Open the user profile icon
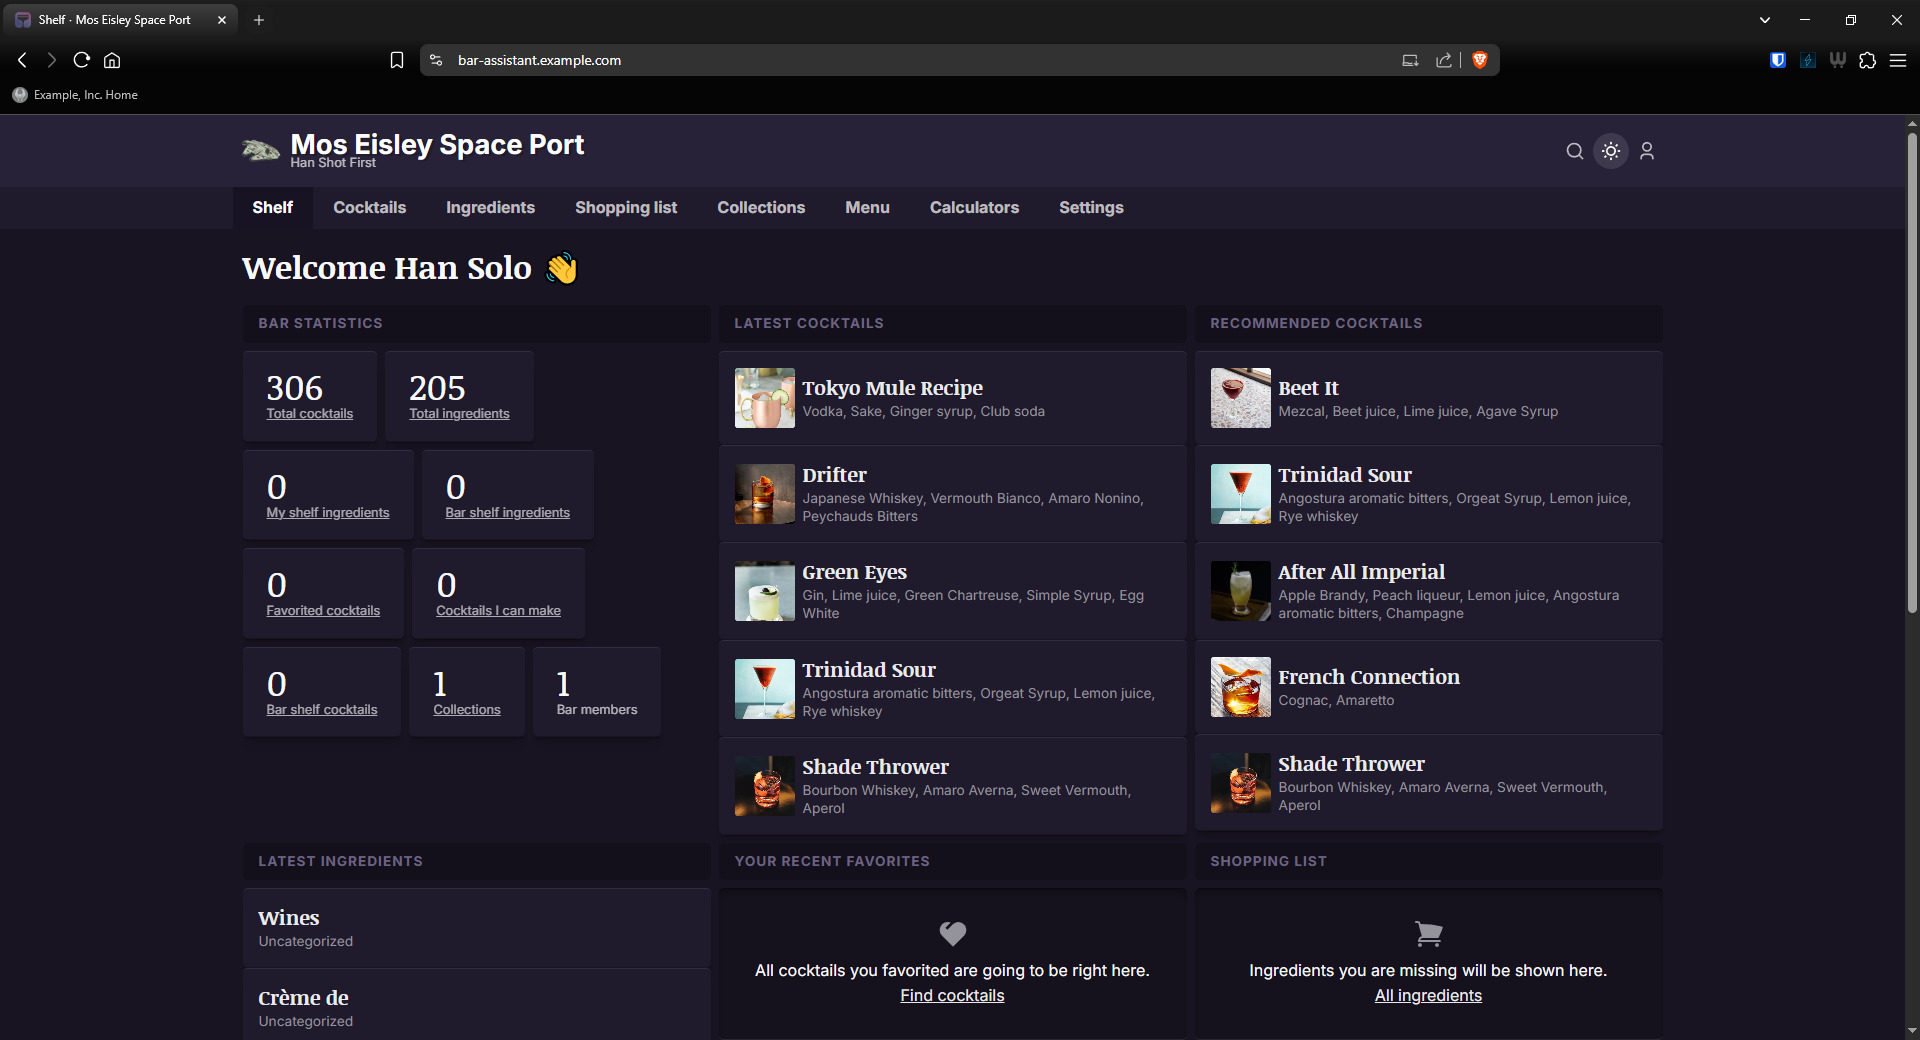Screen dimensions: 1920x1040 click(x=1647, y=151)
